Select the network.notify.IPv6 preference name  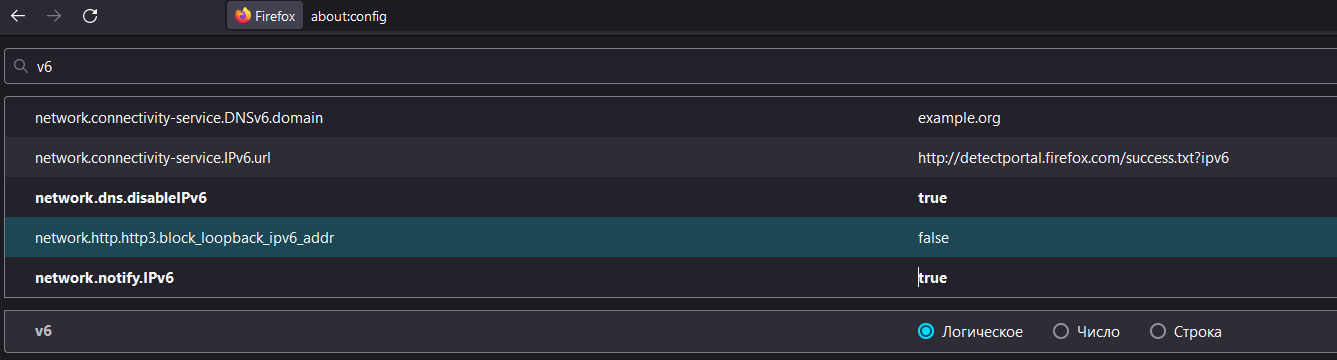click(104, 278)
